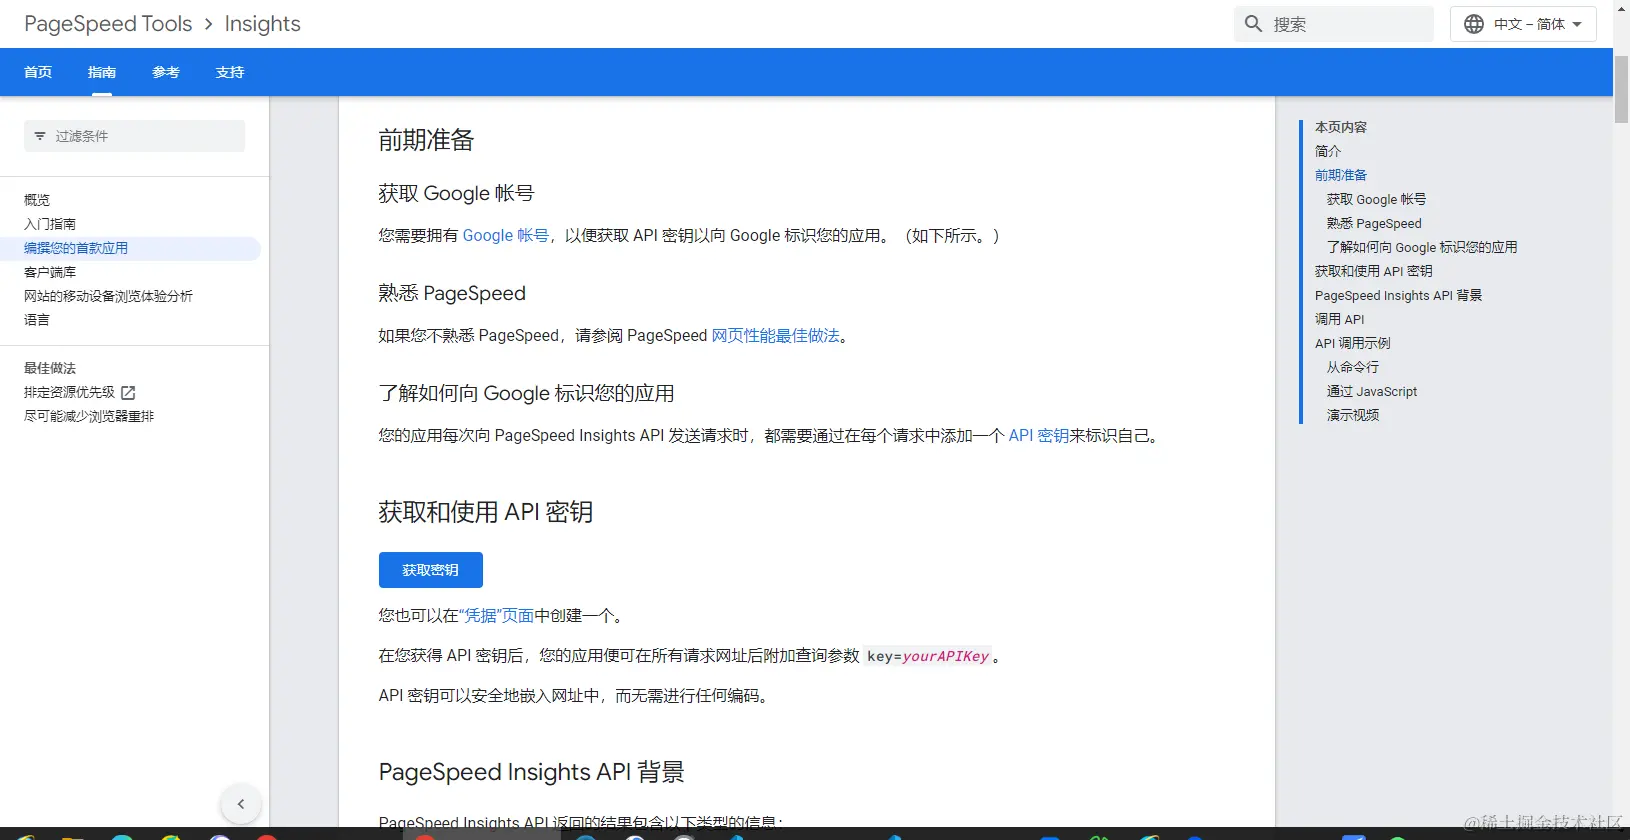Jump to 了解如何向 Google 标识您的应用 in contents
This screenshot has width=1630, height=840.
(x=1422, y=247)
